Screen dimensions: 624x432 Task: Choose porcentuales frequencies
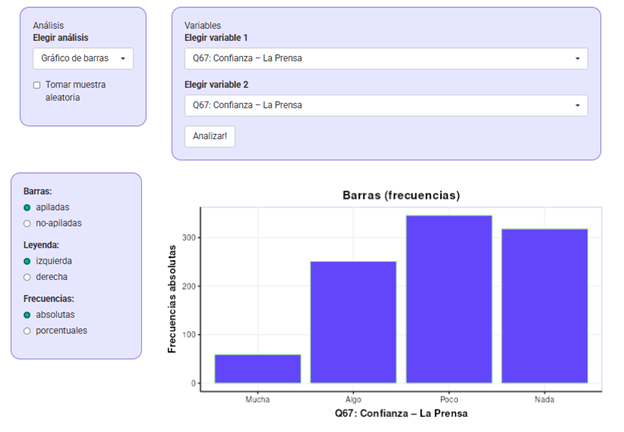pyautogui.click(x=27, y=330)
